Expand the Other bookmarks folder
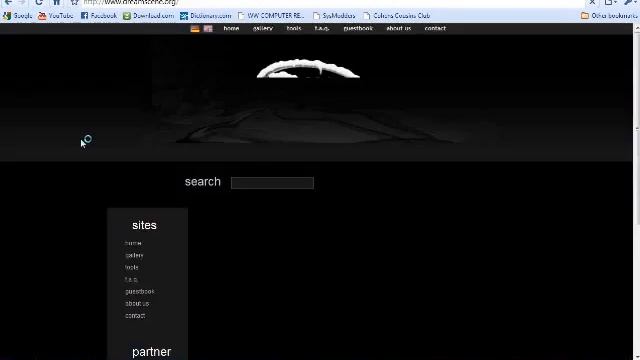Viewport: 640px width, 360px height. tap(609, 16)
